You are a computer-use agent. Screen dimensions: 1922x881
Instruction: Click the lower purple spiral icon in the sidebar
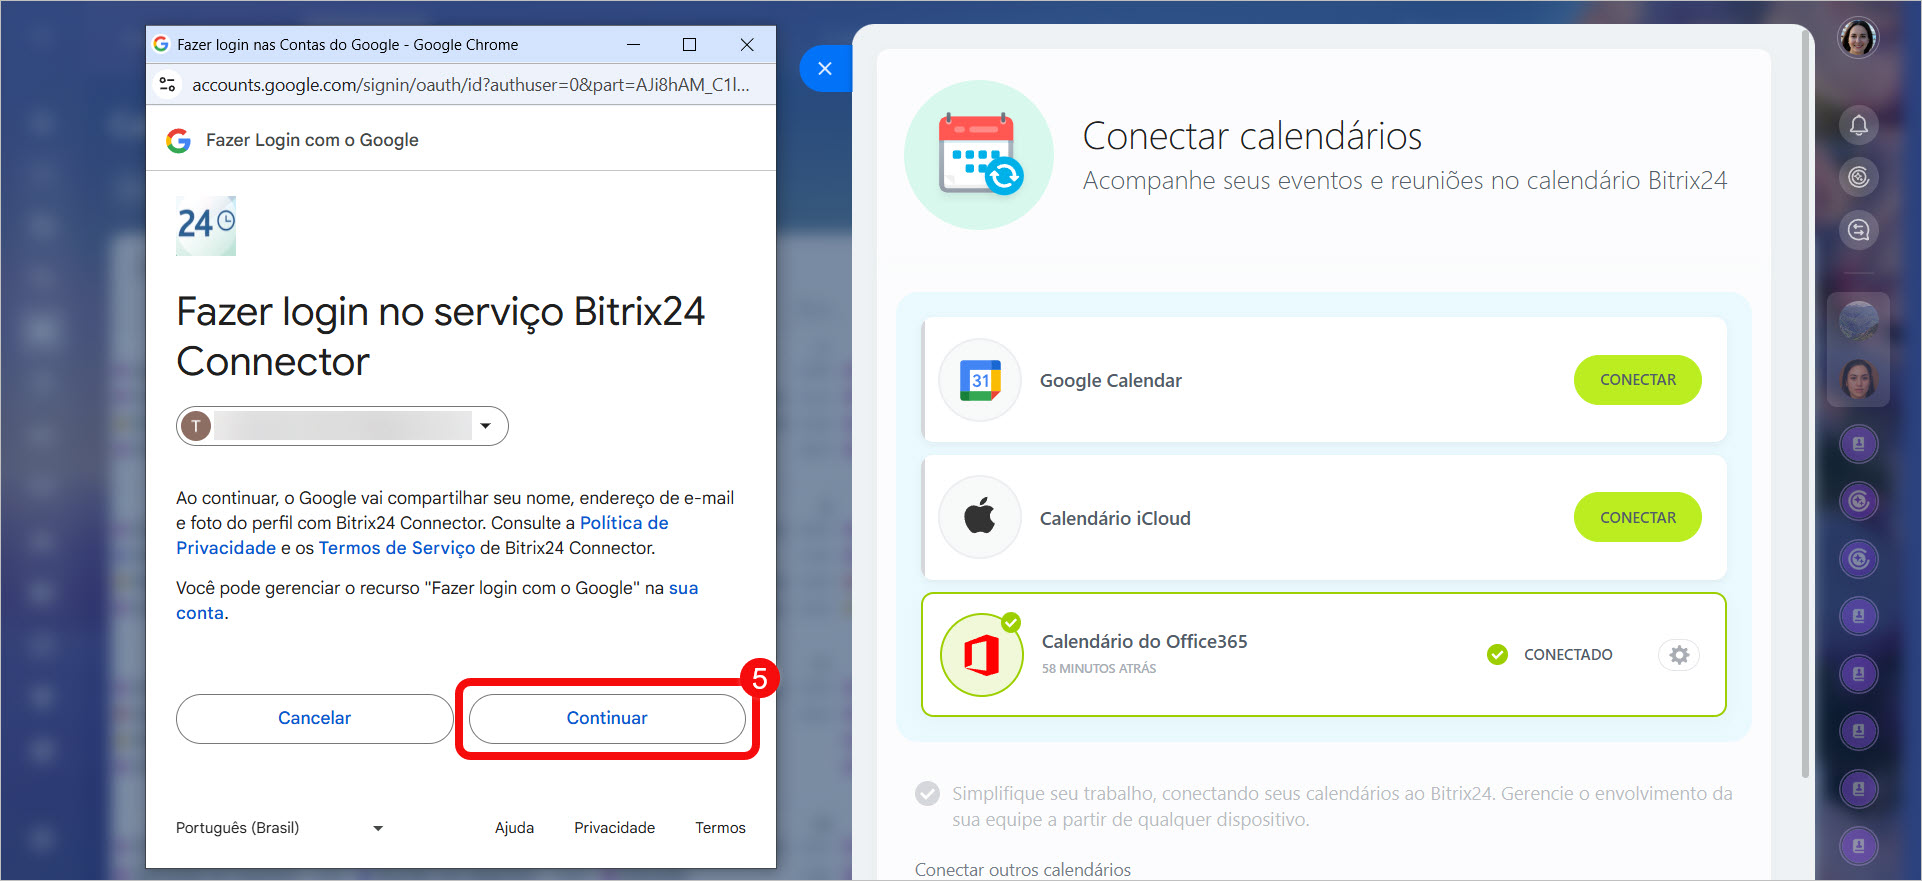(x=1858, y=559)
